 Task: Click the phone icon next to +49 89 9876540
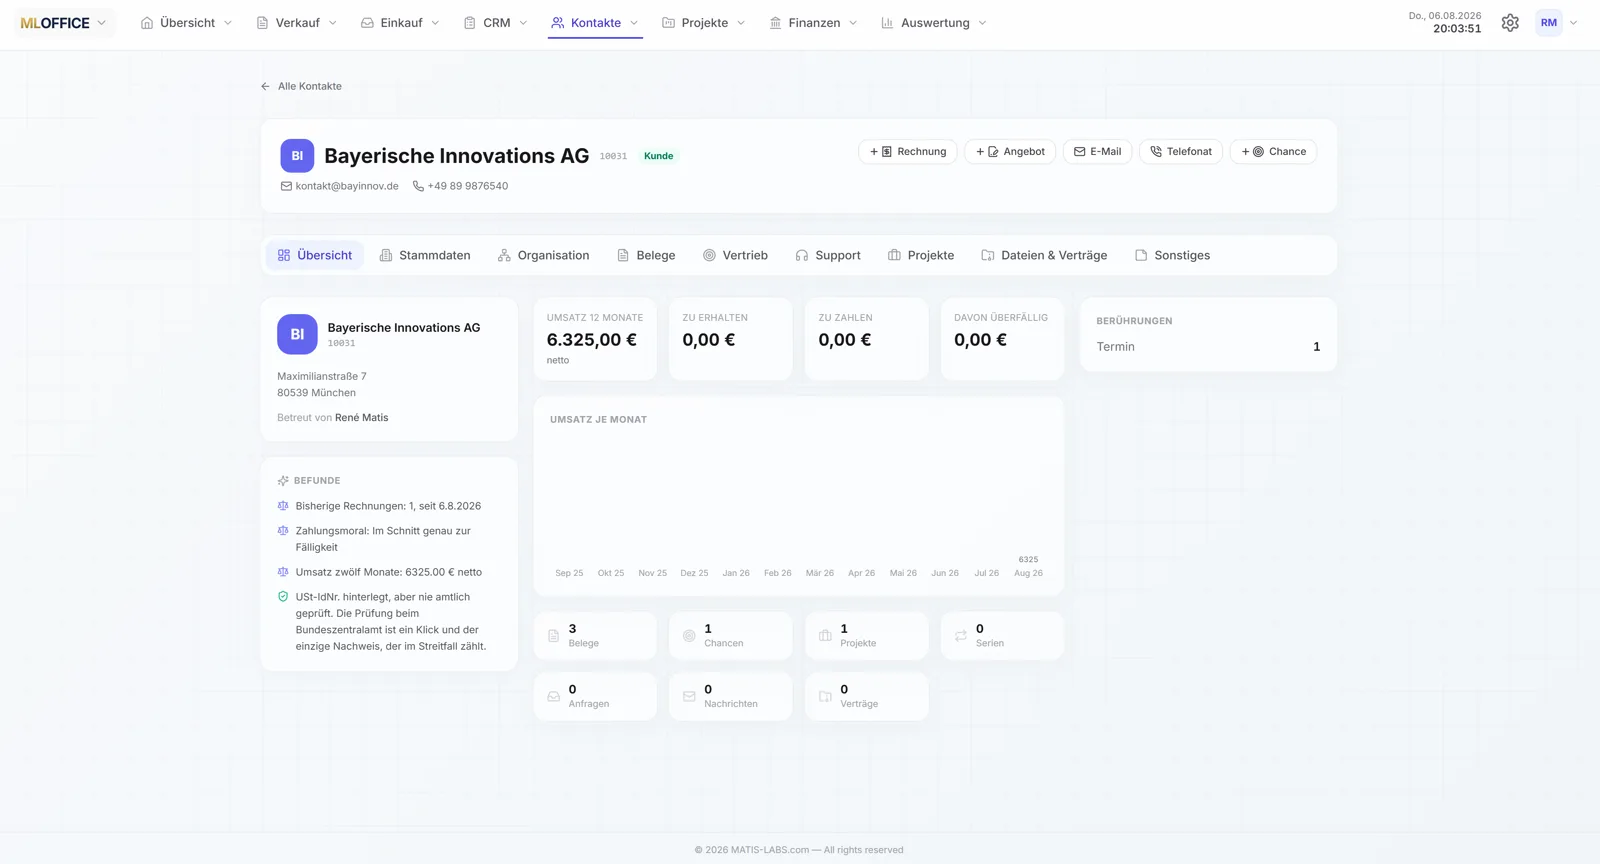point(418,186)
